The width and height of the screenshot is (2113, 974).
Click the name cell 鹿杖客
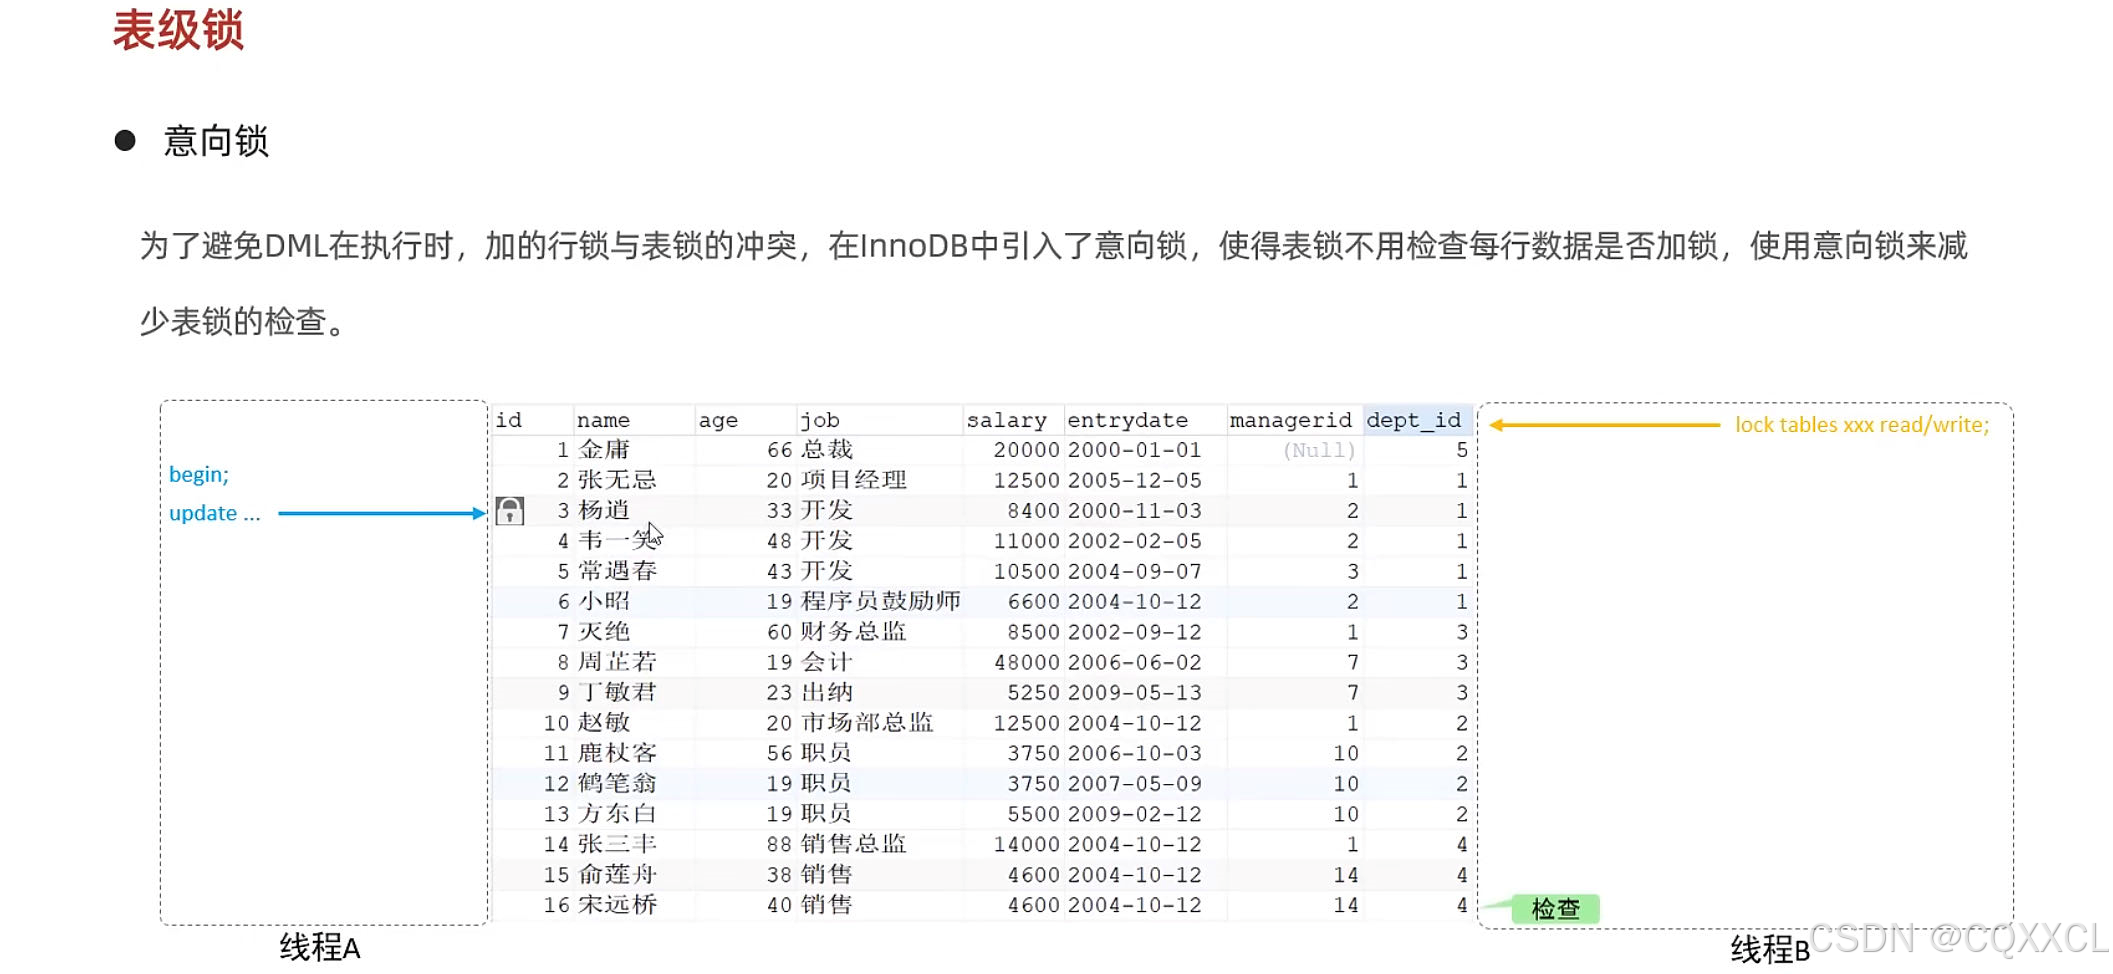click(617, 753)
